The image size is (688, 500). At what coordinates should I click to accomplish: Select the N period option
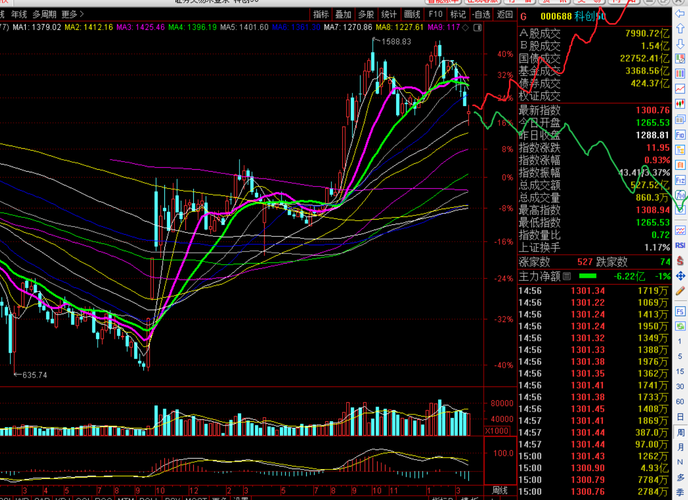click(x=680, y=462)
